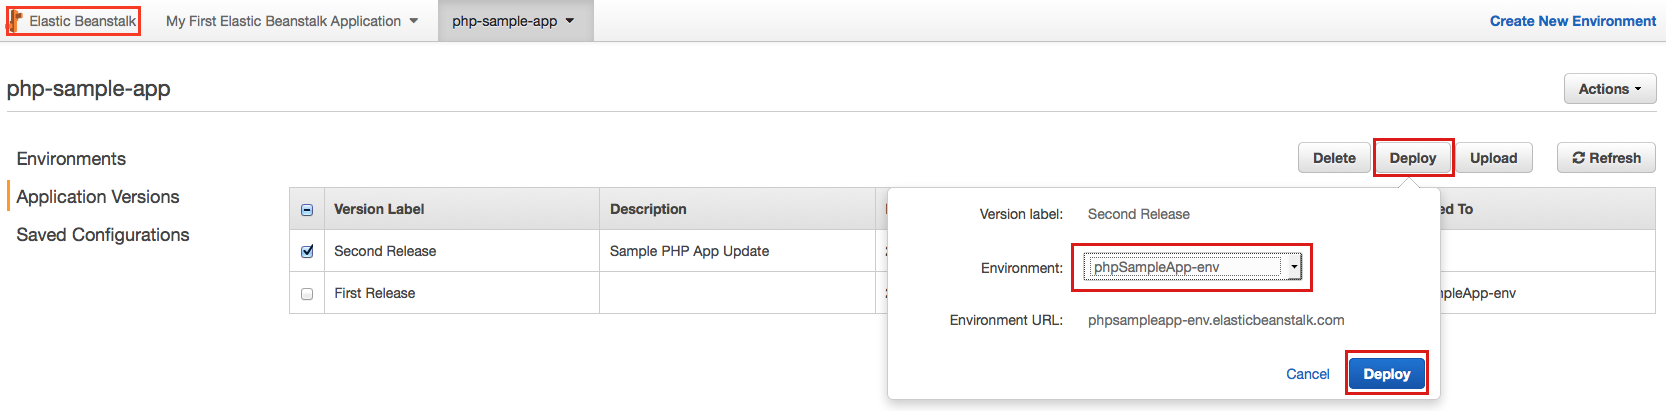Open the Environment phpSampleApp-env dropdown
This screenshot has width=1666, height=411.
point(1192,267)
